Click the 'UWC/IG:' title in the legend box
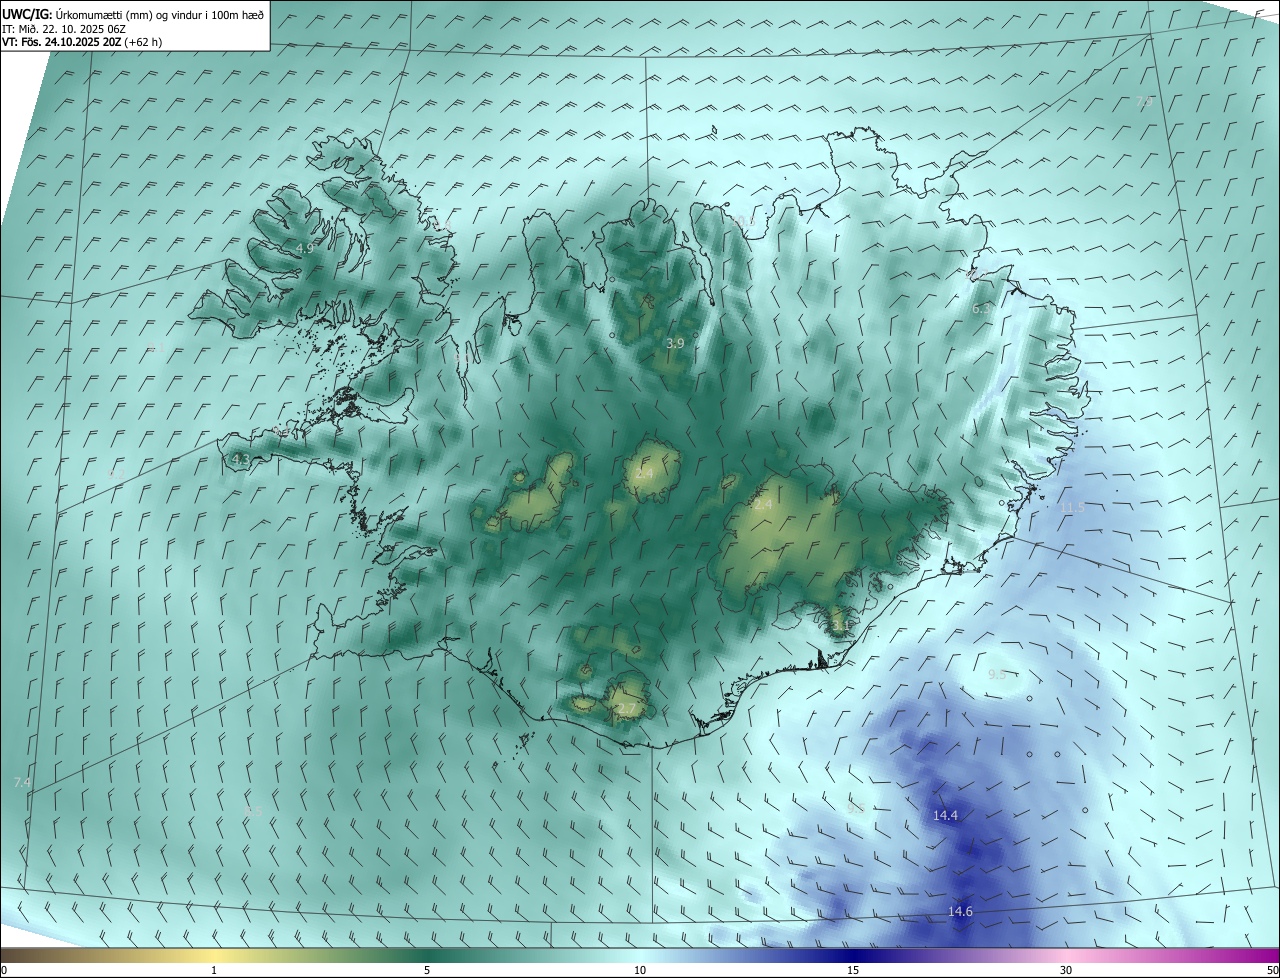Viewport: 1280px width, 978px height. coord(27,14)
